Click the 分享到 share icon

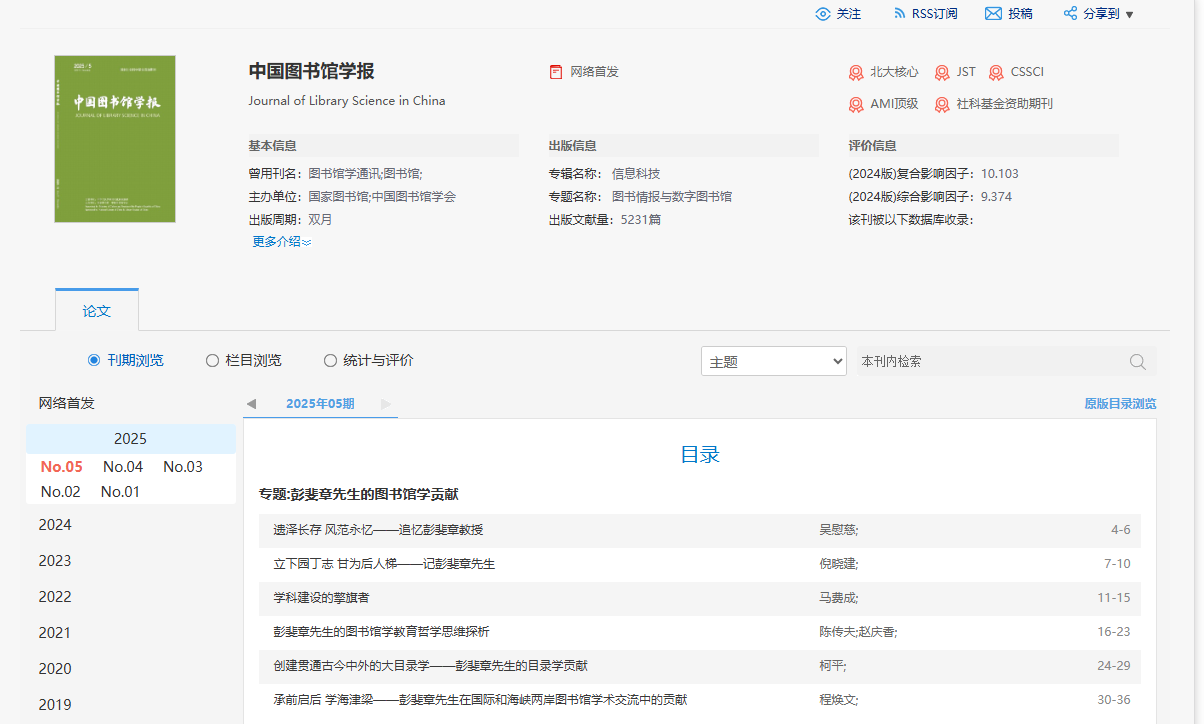pos(1073,13)
